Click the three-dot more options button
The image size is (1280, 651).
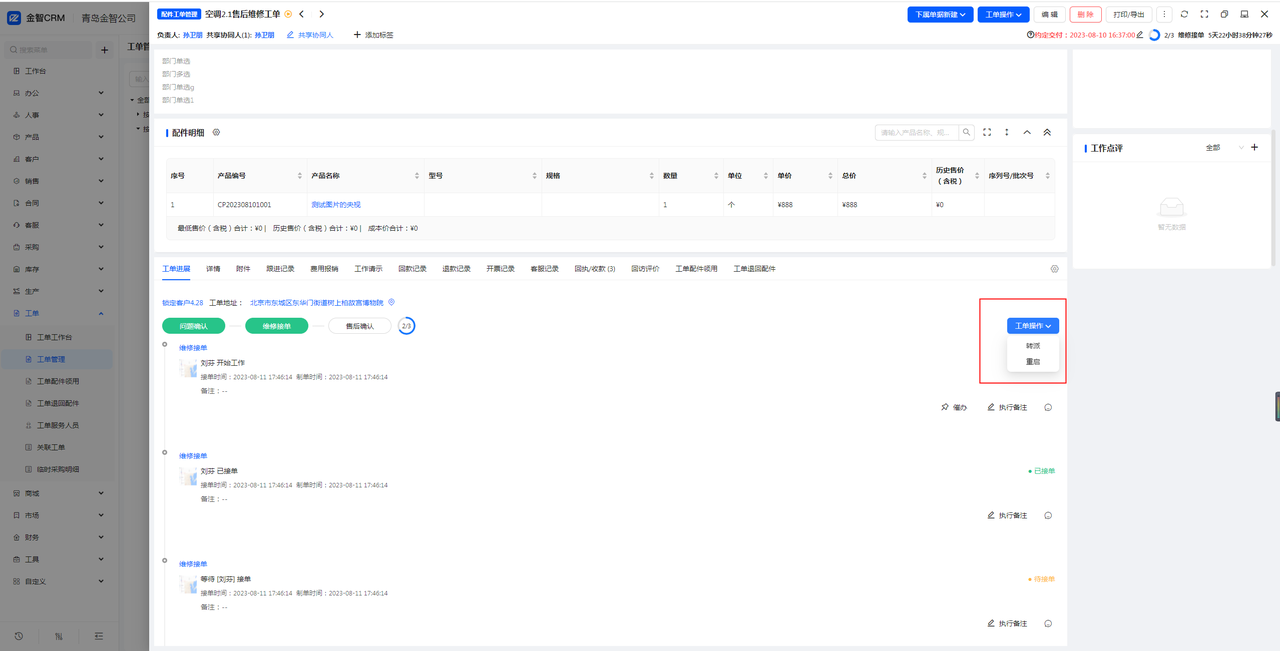click(x=1165, y=14)
